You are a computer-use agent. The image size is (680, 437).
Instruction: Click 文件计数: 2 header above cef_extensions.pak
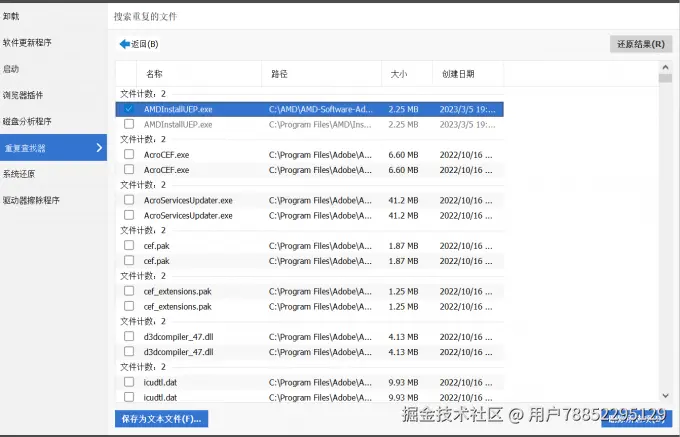143,276
